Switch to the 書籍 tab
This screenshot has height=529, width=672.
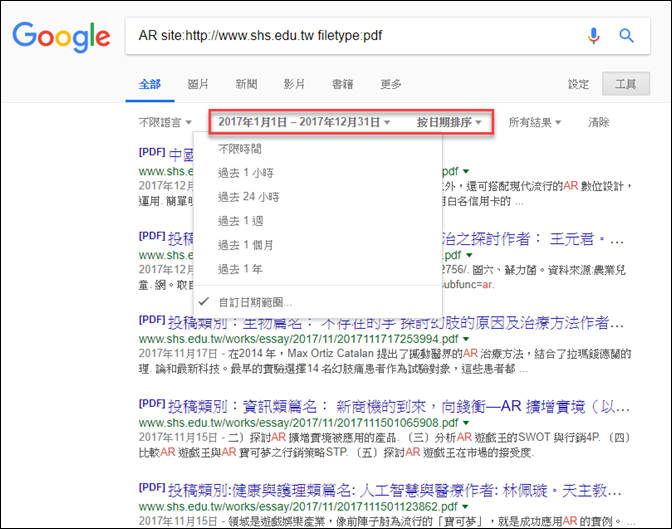pyautogui.click(x=342, y=84)
